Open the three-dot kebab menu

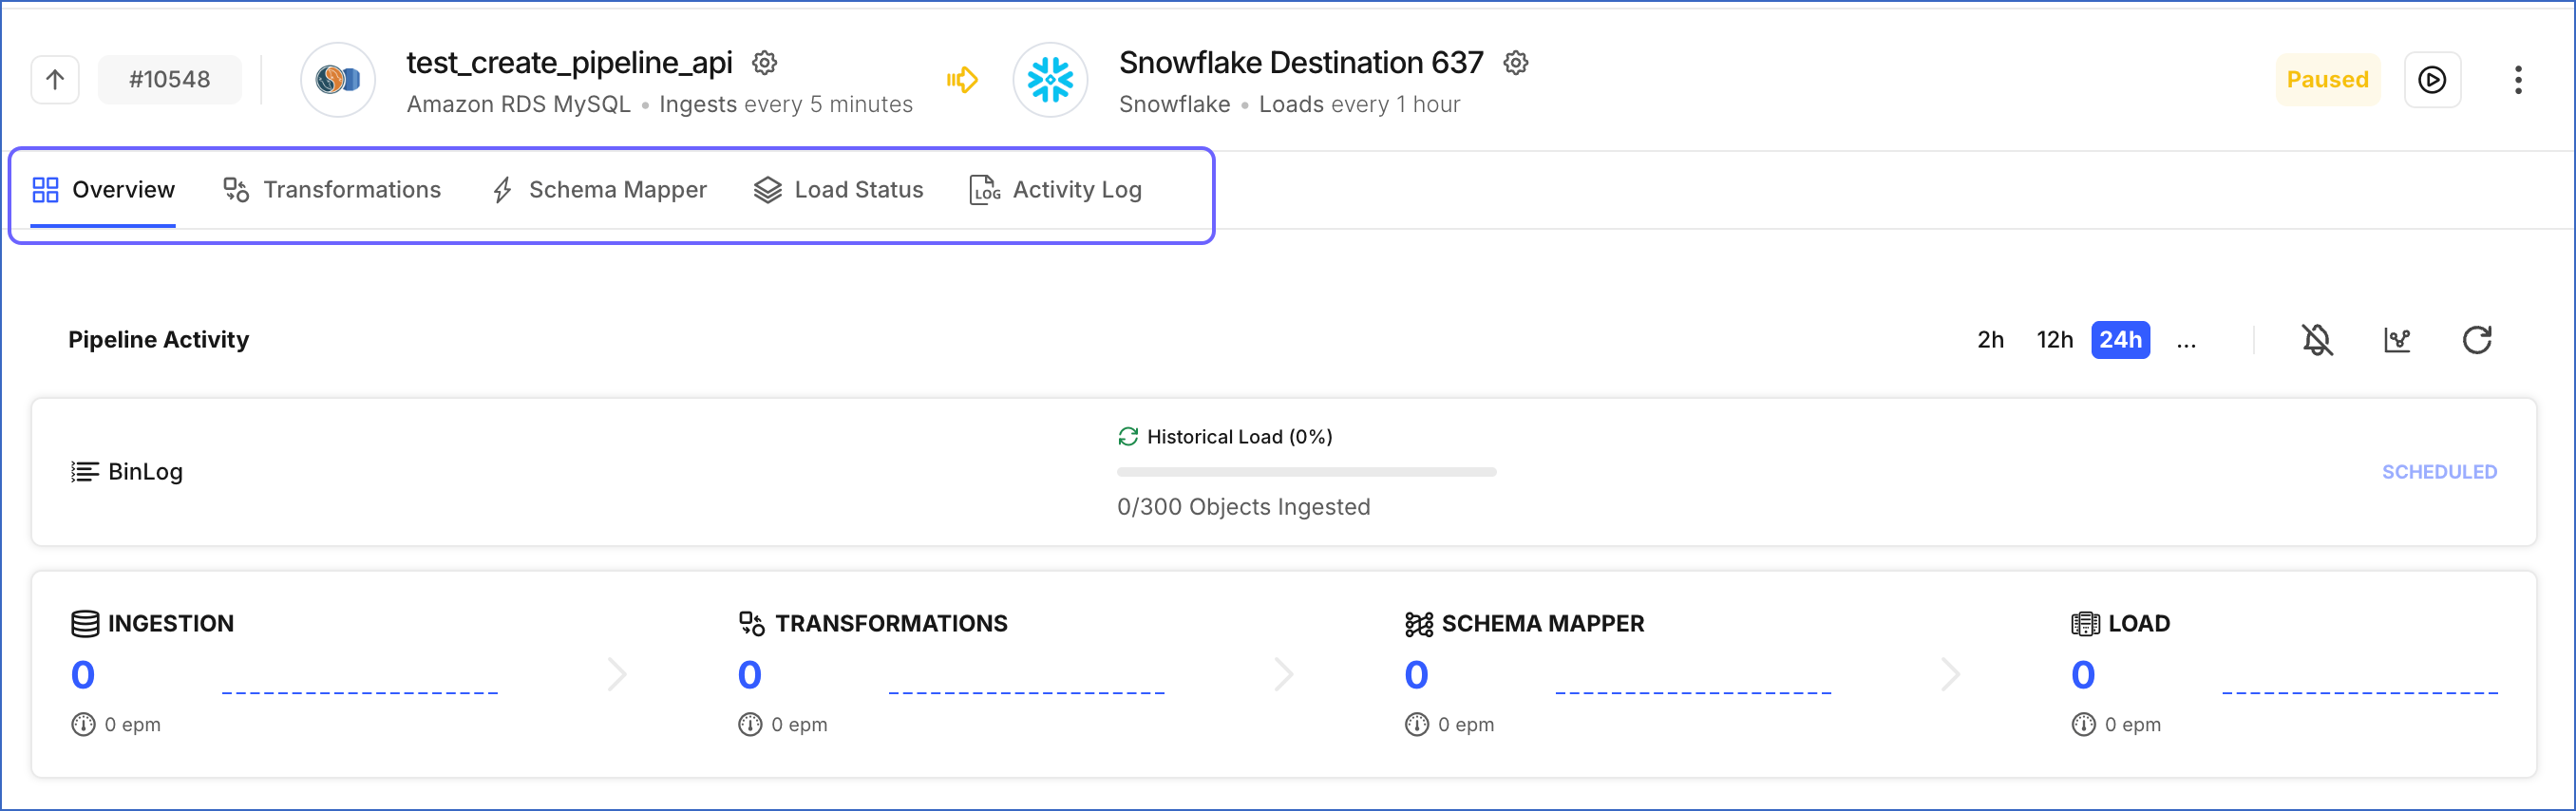pos(2518,79)
